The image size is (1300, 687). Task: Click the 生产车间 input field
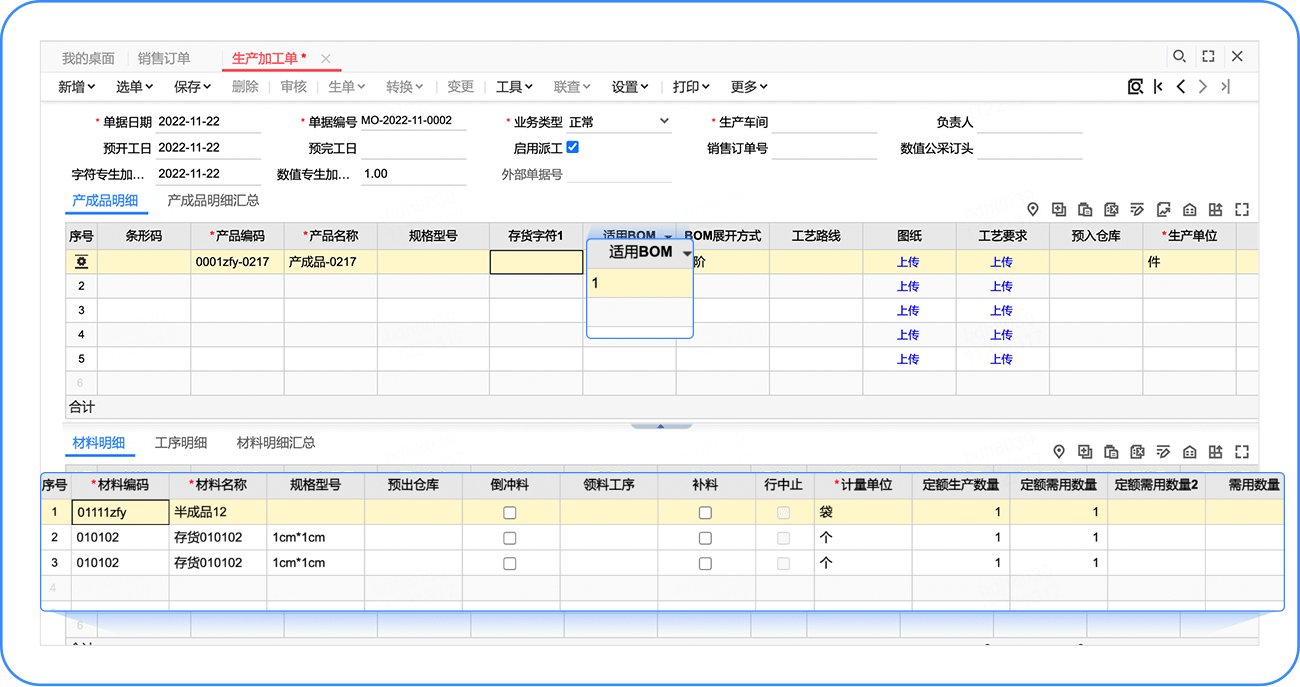pos(823,123)
